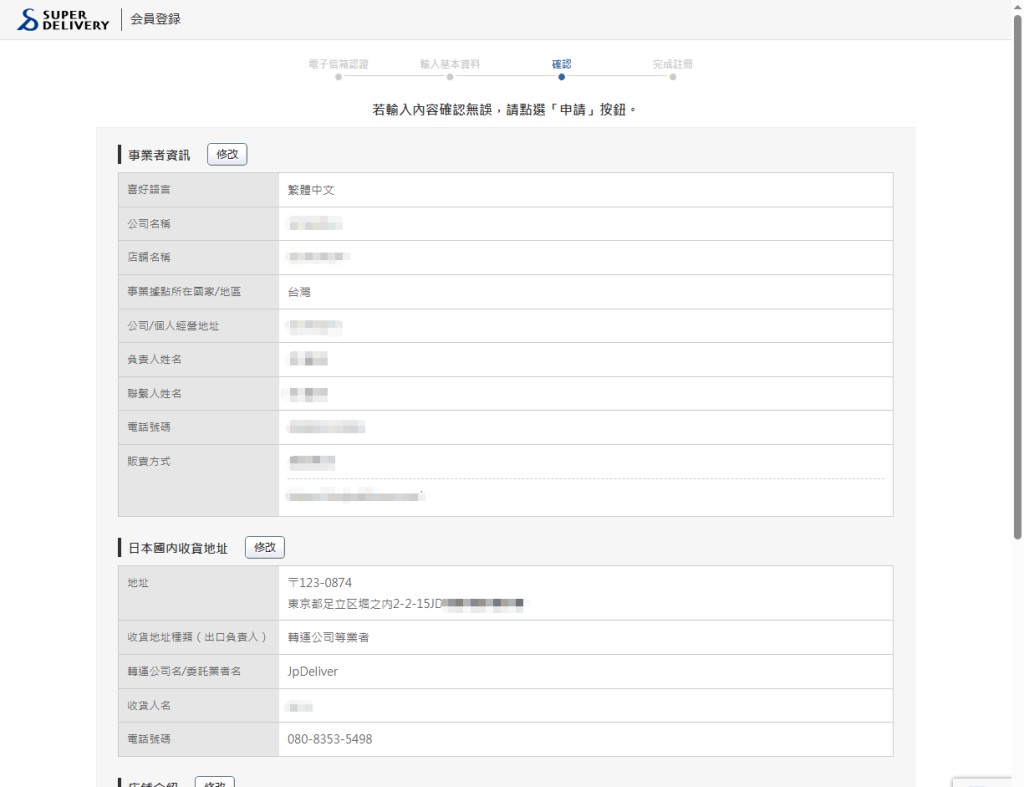Click the JpDeliver forwarder name
1024x787 pixels.
pyautogui.click(x=313, y=671)
